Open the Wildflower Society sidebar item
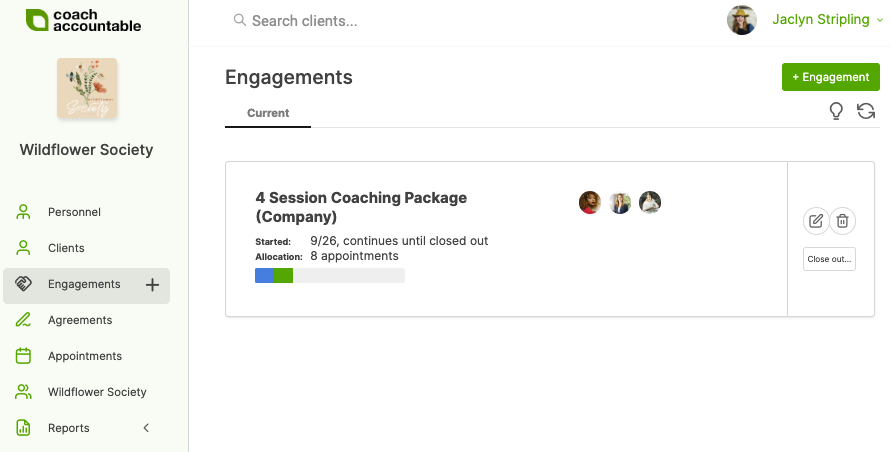Viewport: 891px width, 452px height. (97, 392)
